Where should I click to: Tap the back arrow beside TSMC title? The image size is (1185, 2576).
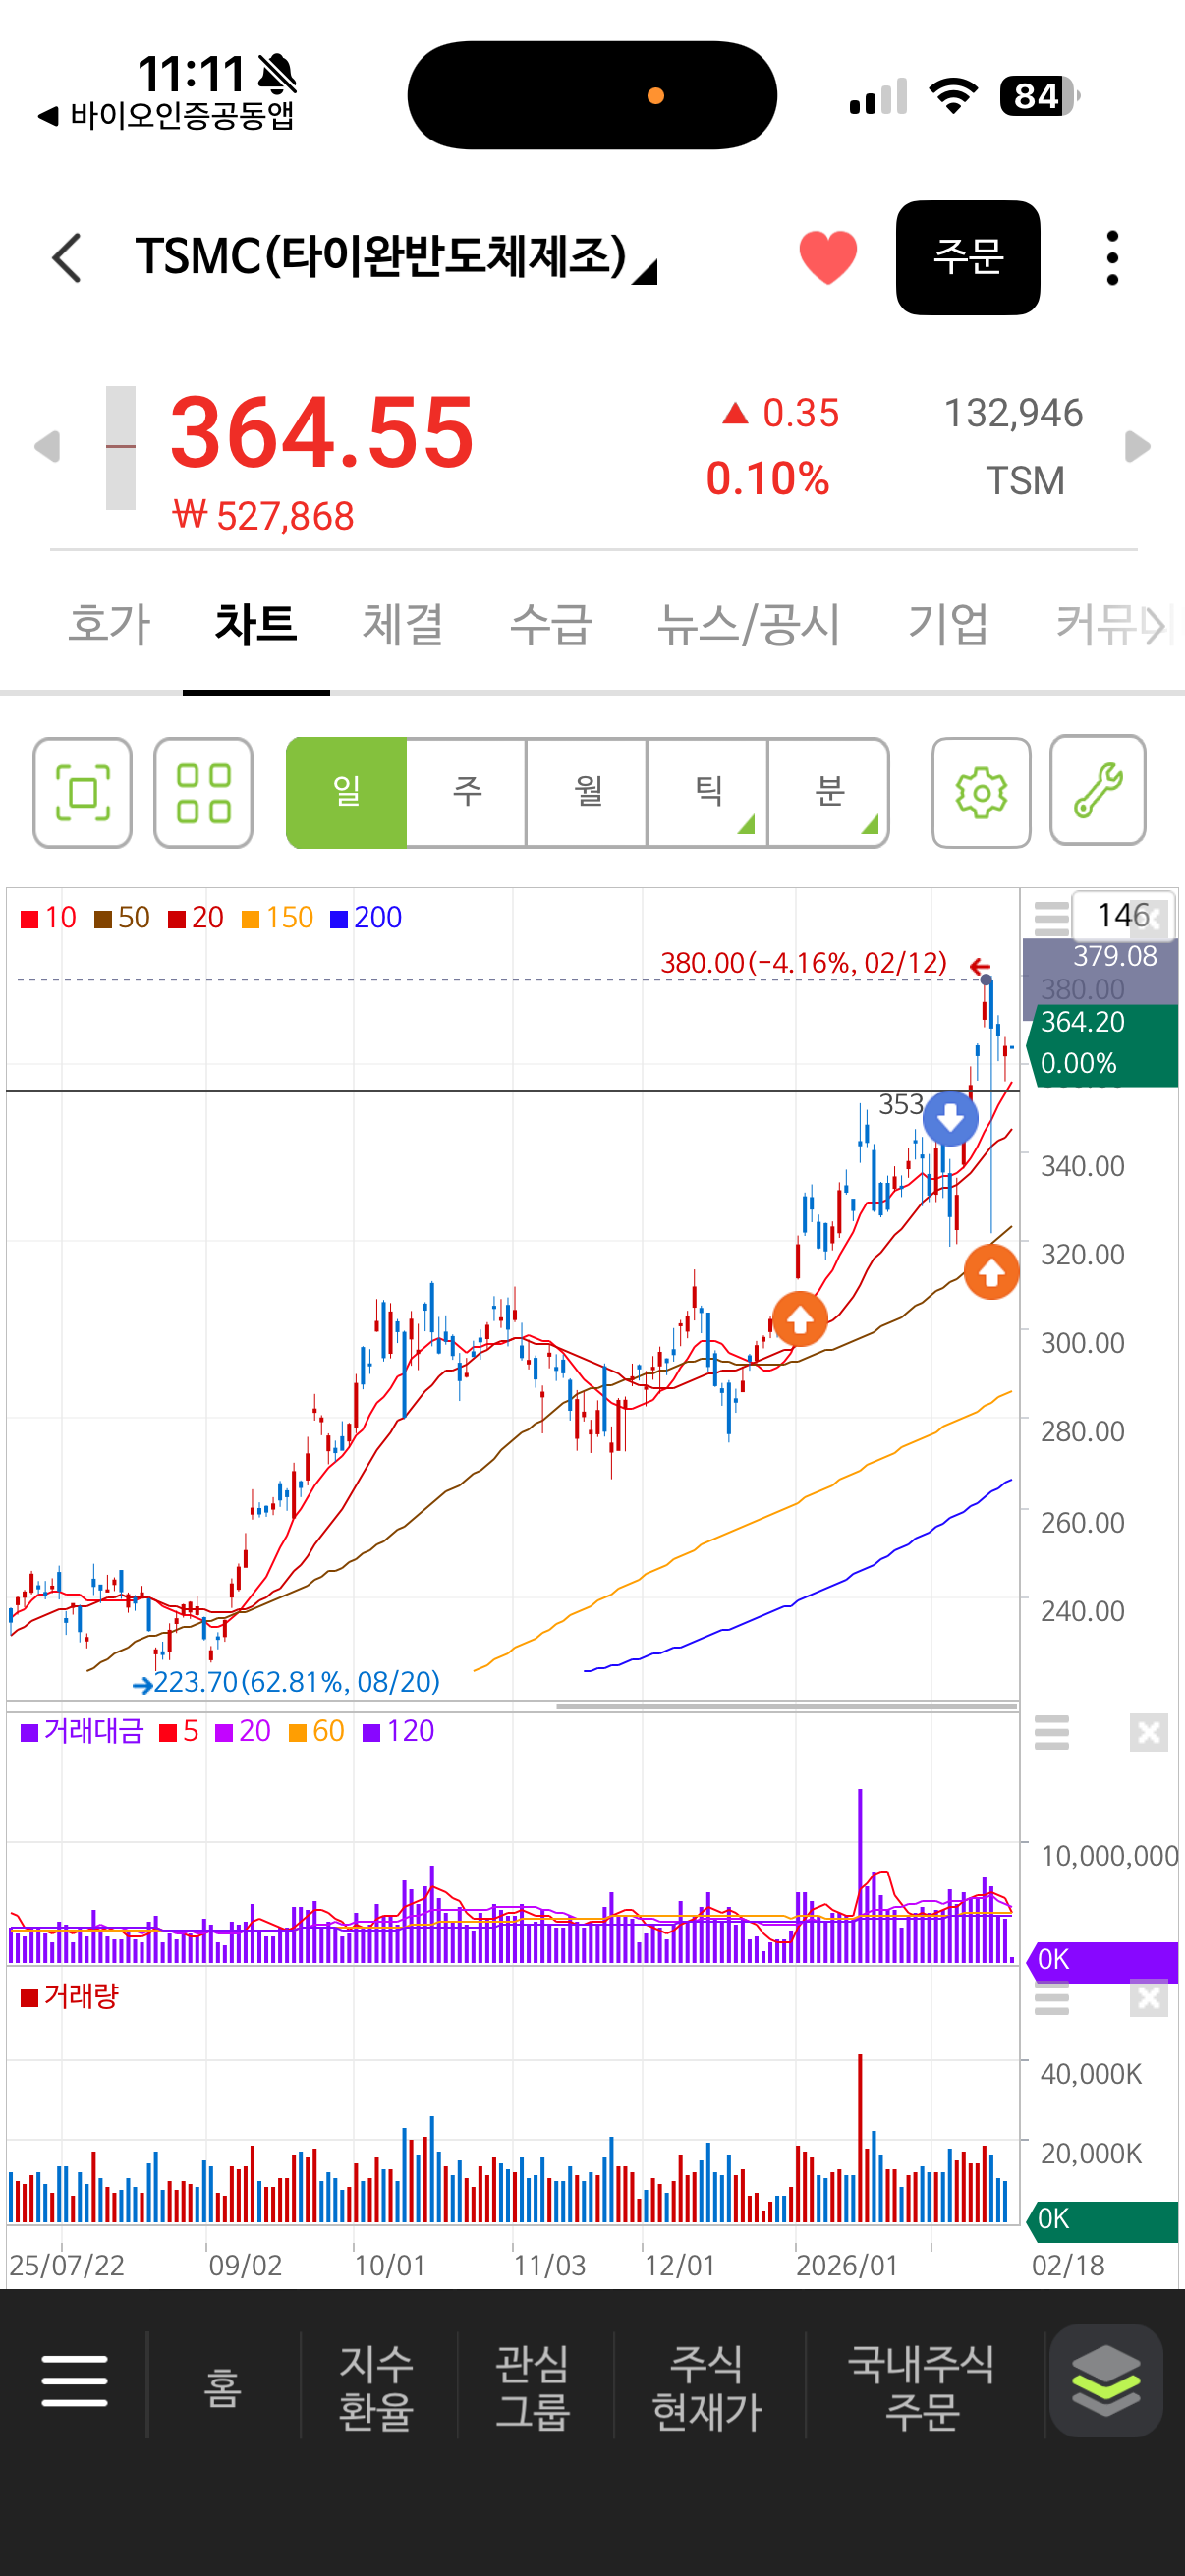tap(67, 258)
